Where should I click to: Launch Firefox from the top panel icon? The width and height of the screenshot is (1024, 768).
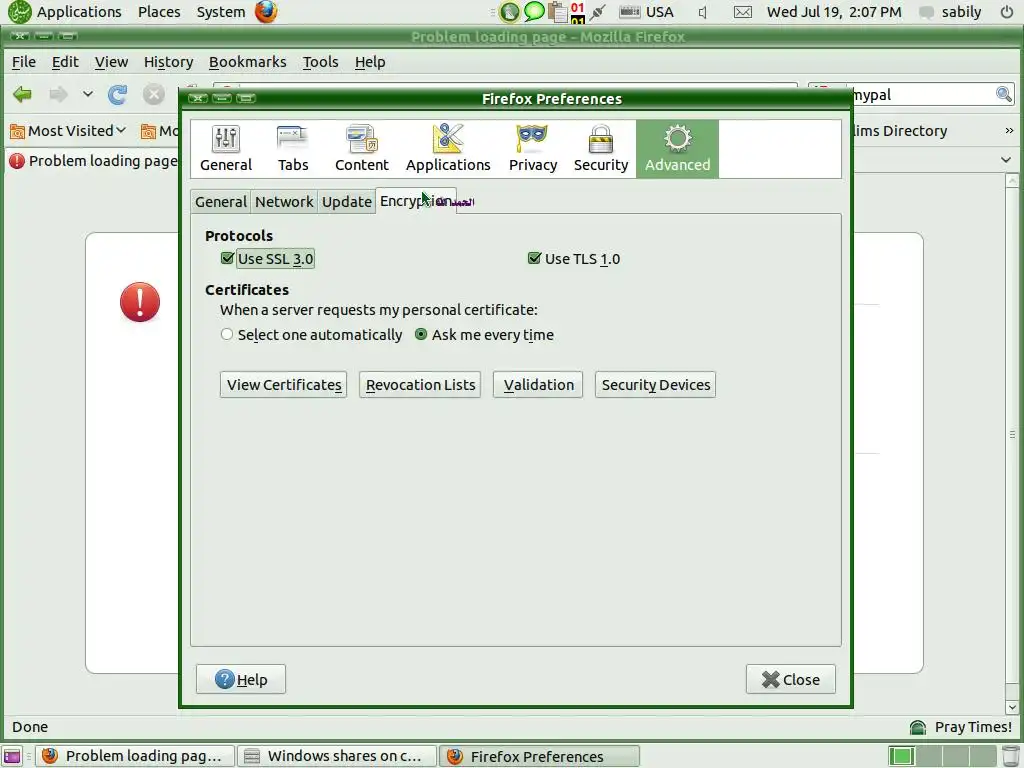tap(266, 12)
